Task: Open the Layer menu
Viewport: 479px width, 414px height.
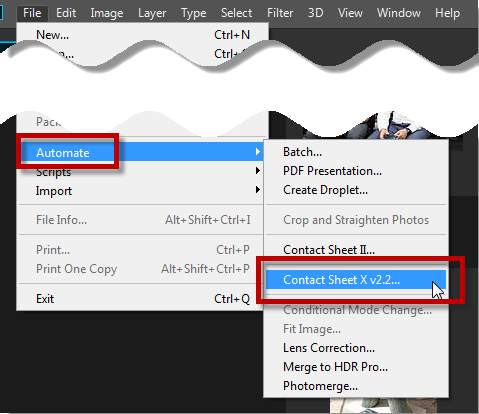Action: (x=152, y=13)
